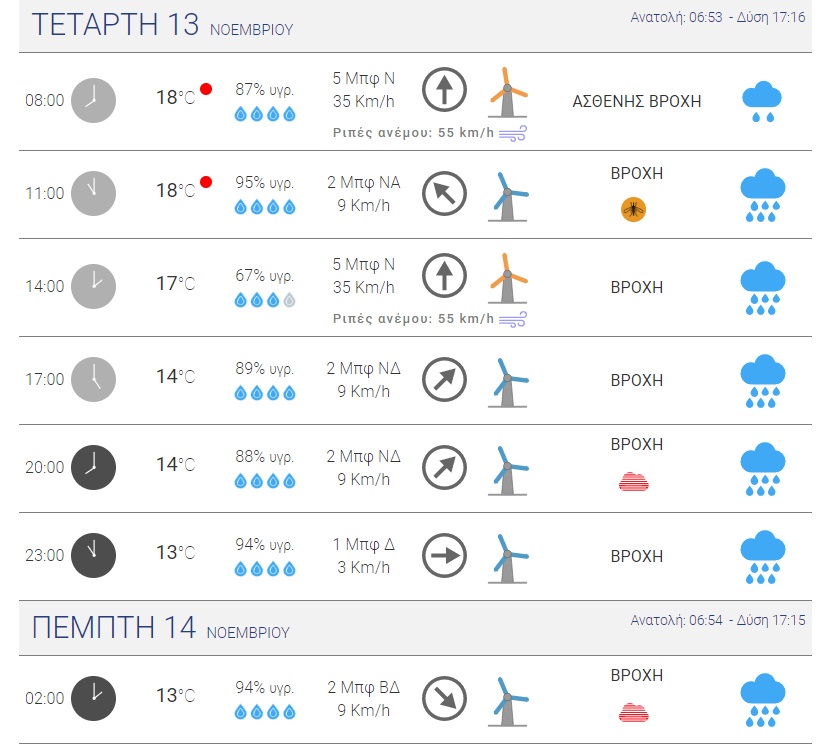835x747 pixels.
Task: Click the blue windmill icon at 17:00
Action: 507,381
